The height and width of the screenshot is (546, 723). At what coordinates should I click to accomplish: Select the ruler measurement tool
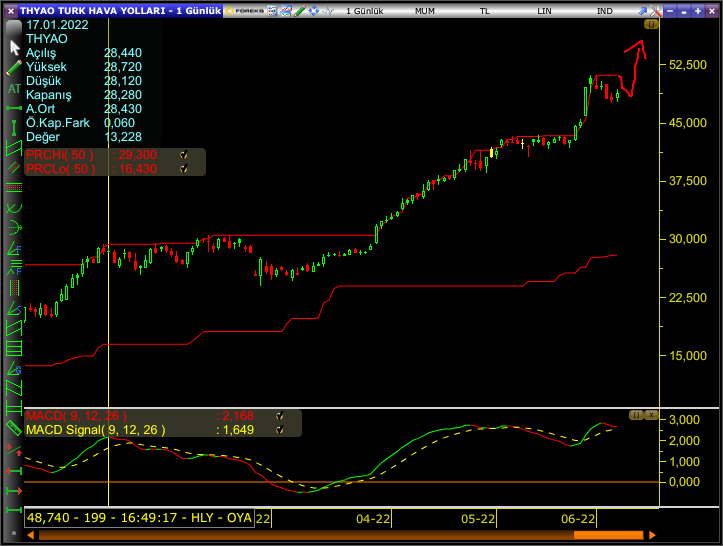click(x=14, y=428)
